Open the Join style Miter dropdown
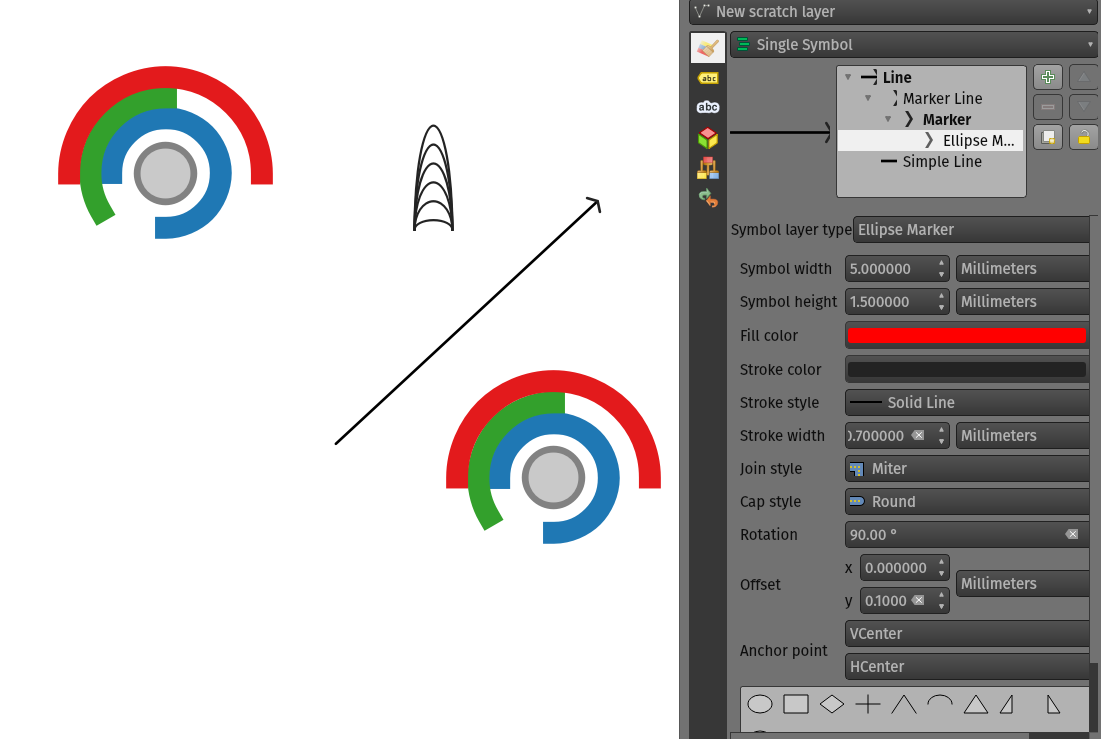Viewport: 1101px width, 739px height. [967, 469]
